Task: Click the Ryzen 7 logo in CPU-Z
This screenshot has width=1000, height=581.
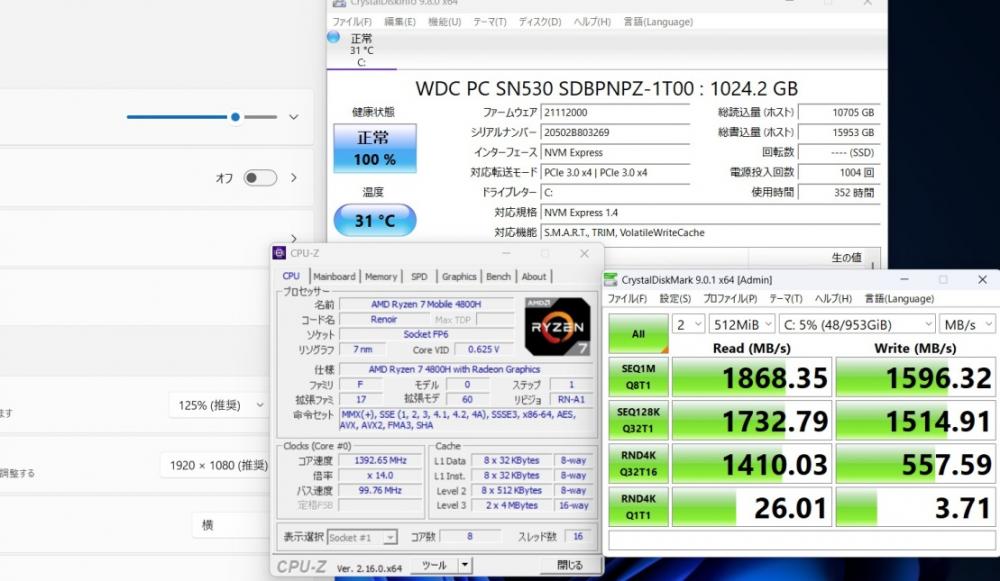Action: point(557,327)
